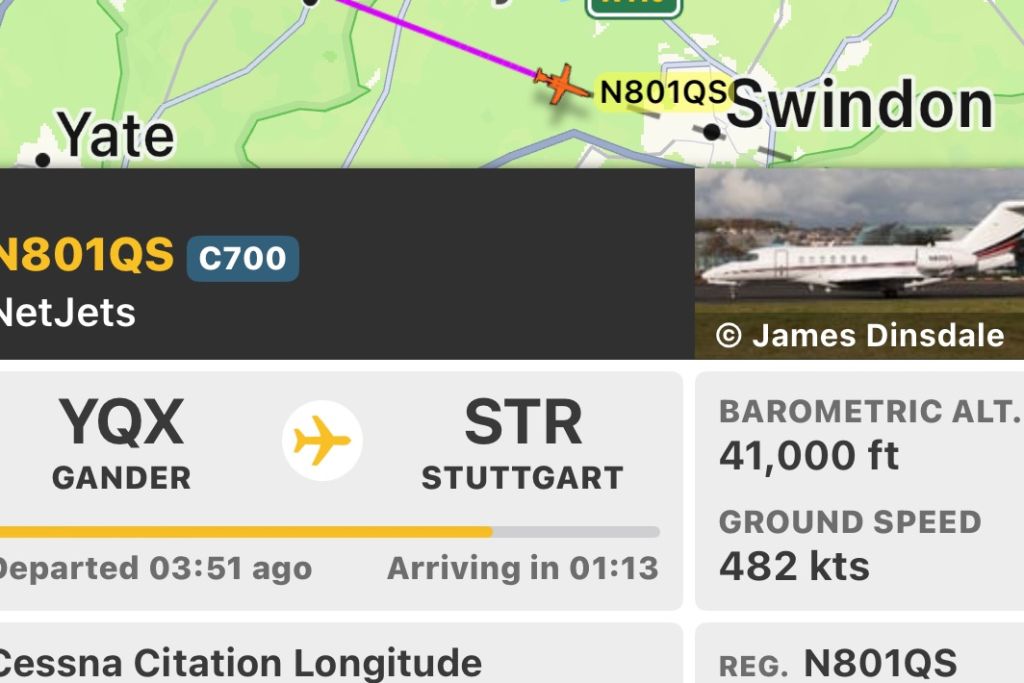Tap the N801QS flight label on the map
The image size is (1024, 683).
664,91
